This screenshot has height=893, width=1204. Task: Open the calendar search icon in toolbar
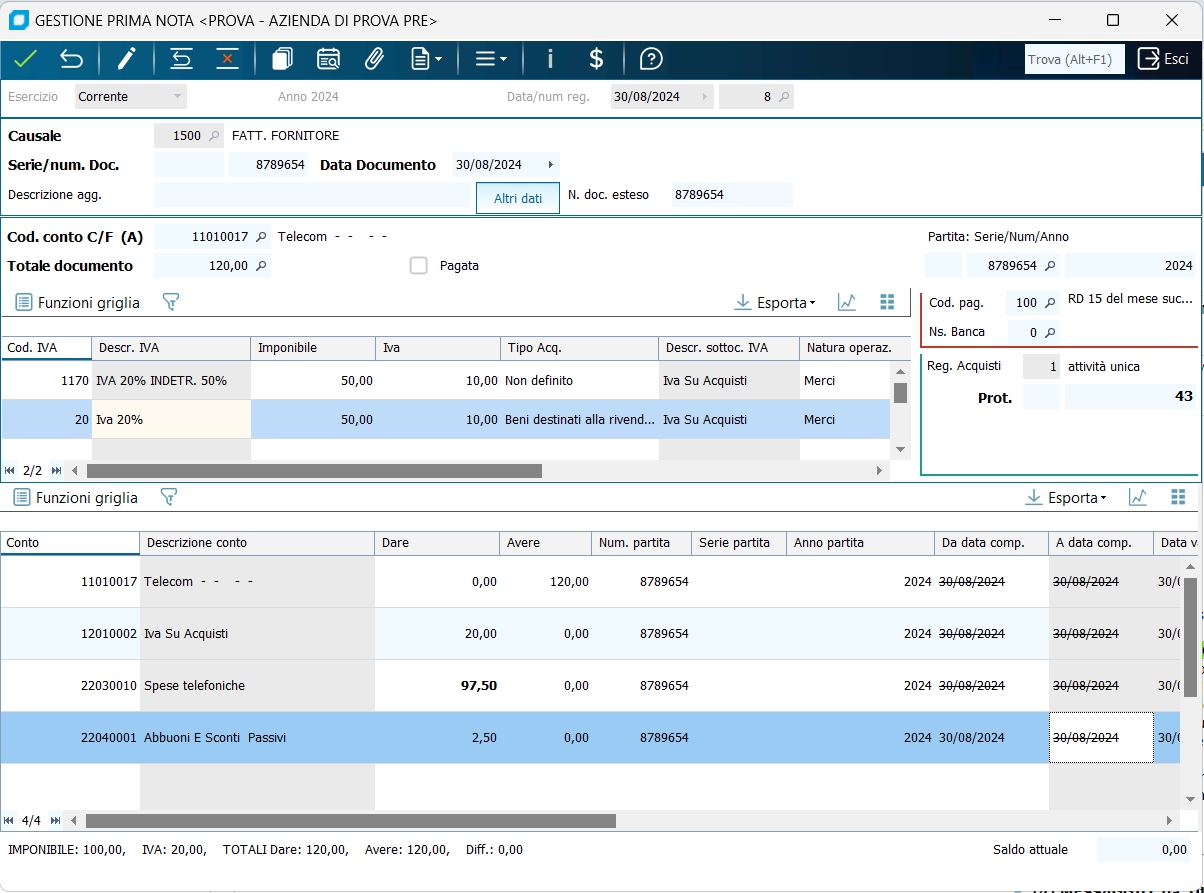pyautogui.click(x=328, y=59)
